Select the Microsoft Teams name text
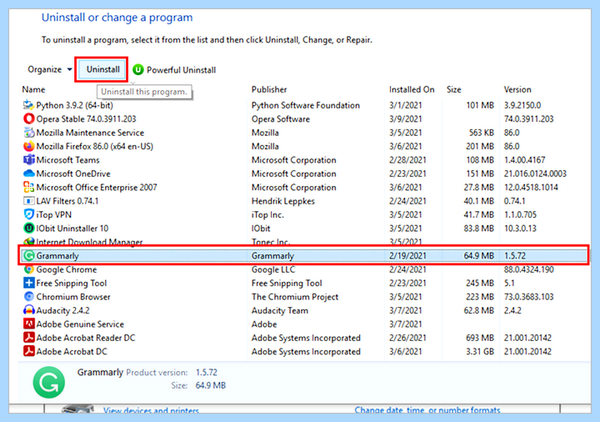600x422 pixels. click(68, 160)
